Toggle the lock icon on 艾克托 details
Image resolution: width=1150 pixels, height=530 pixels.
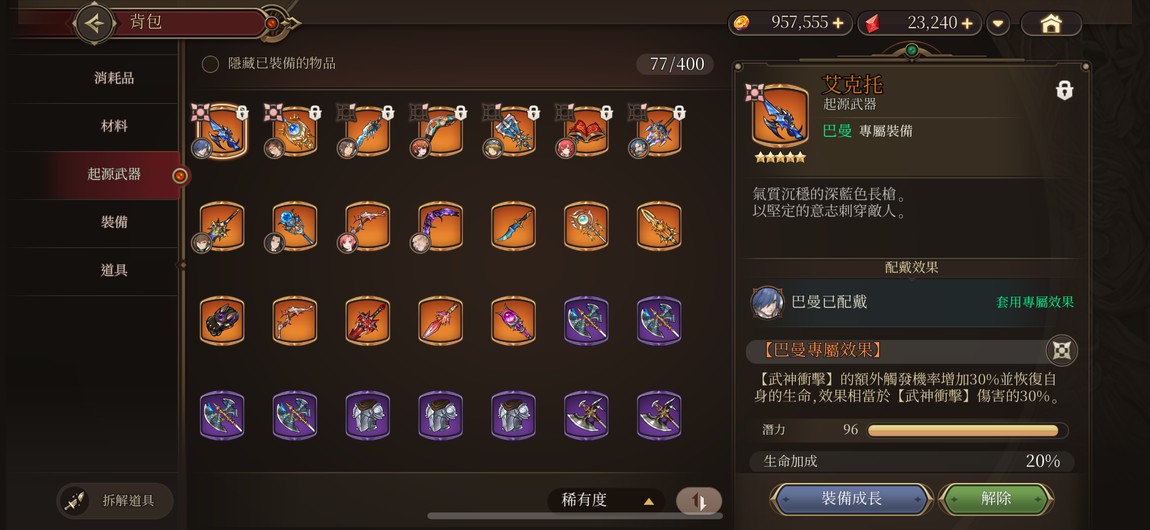1064,90
